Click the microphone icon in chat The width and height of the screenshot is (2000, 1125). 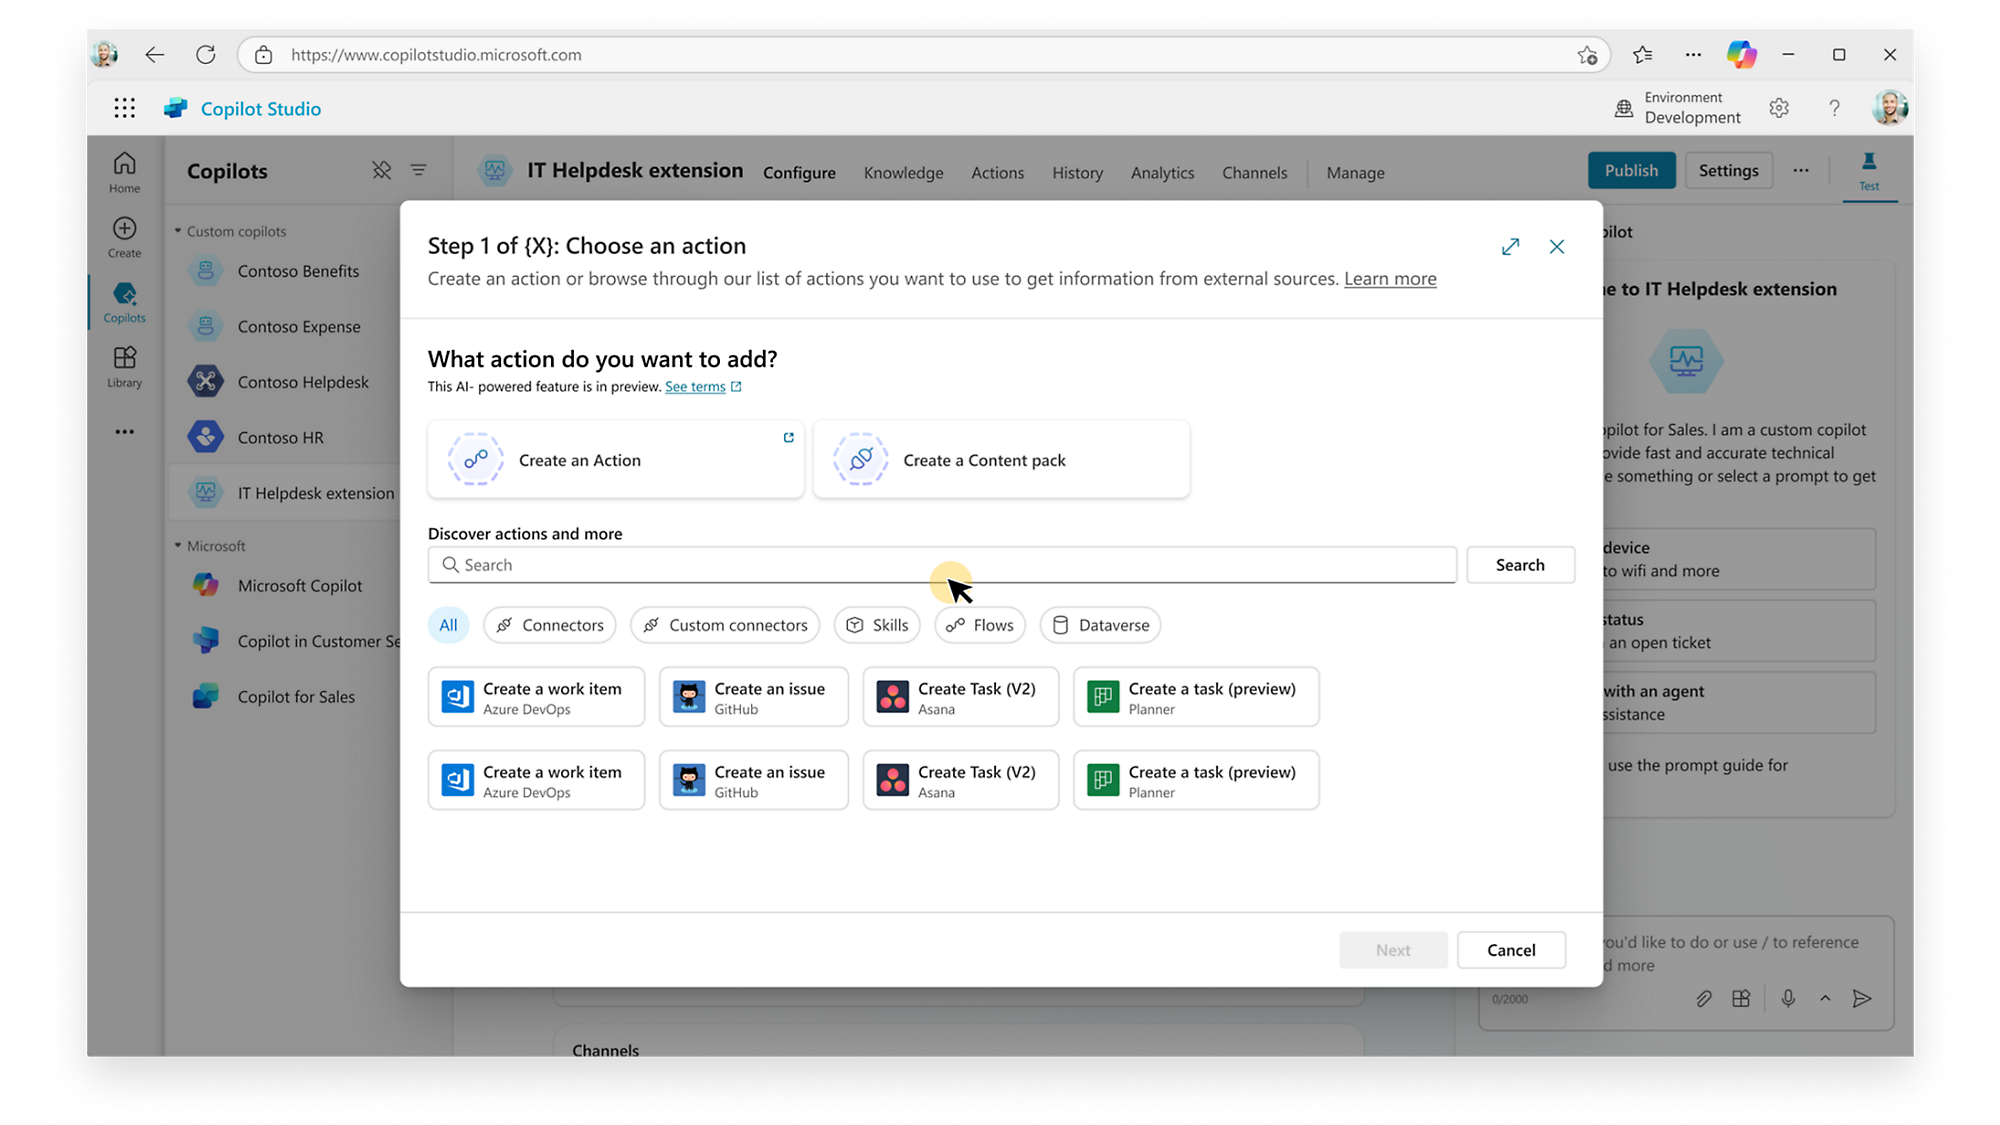point(1788,998)
